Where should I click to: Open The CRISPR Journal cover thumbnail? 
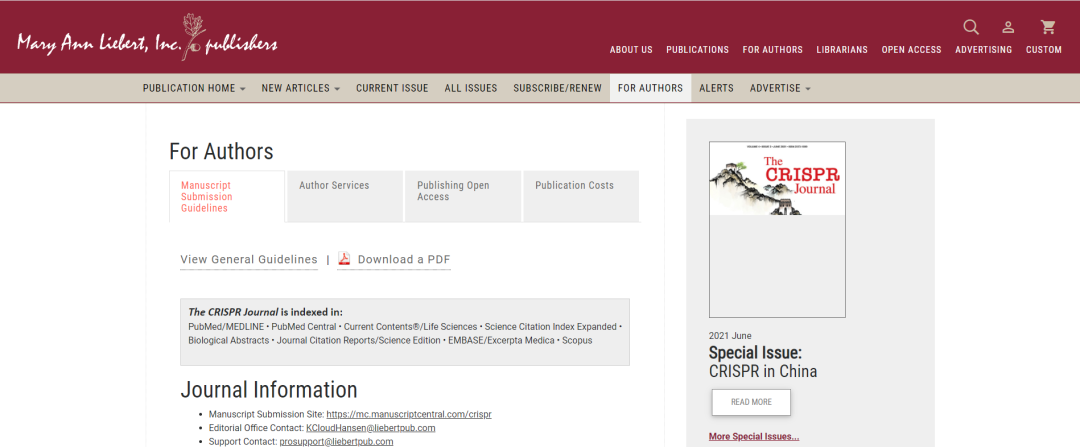(x=777, y=229)
